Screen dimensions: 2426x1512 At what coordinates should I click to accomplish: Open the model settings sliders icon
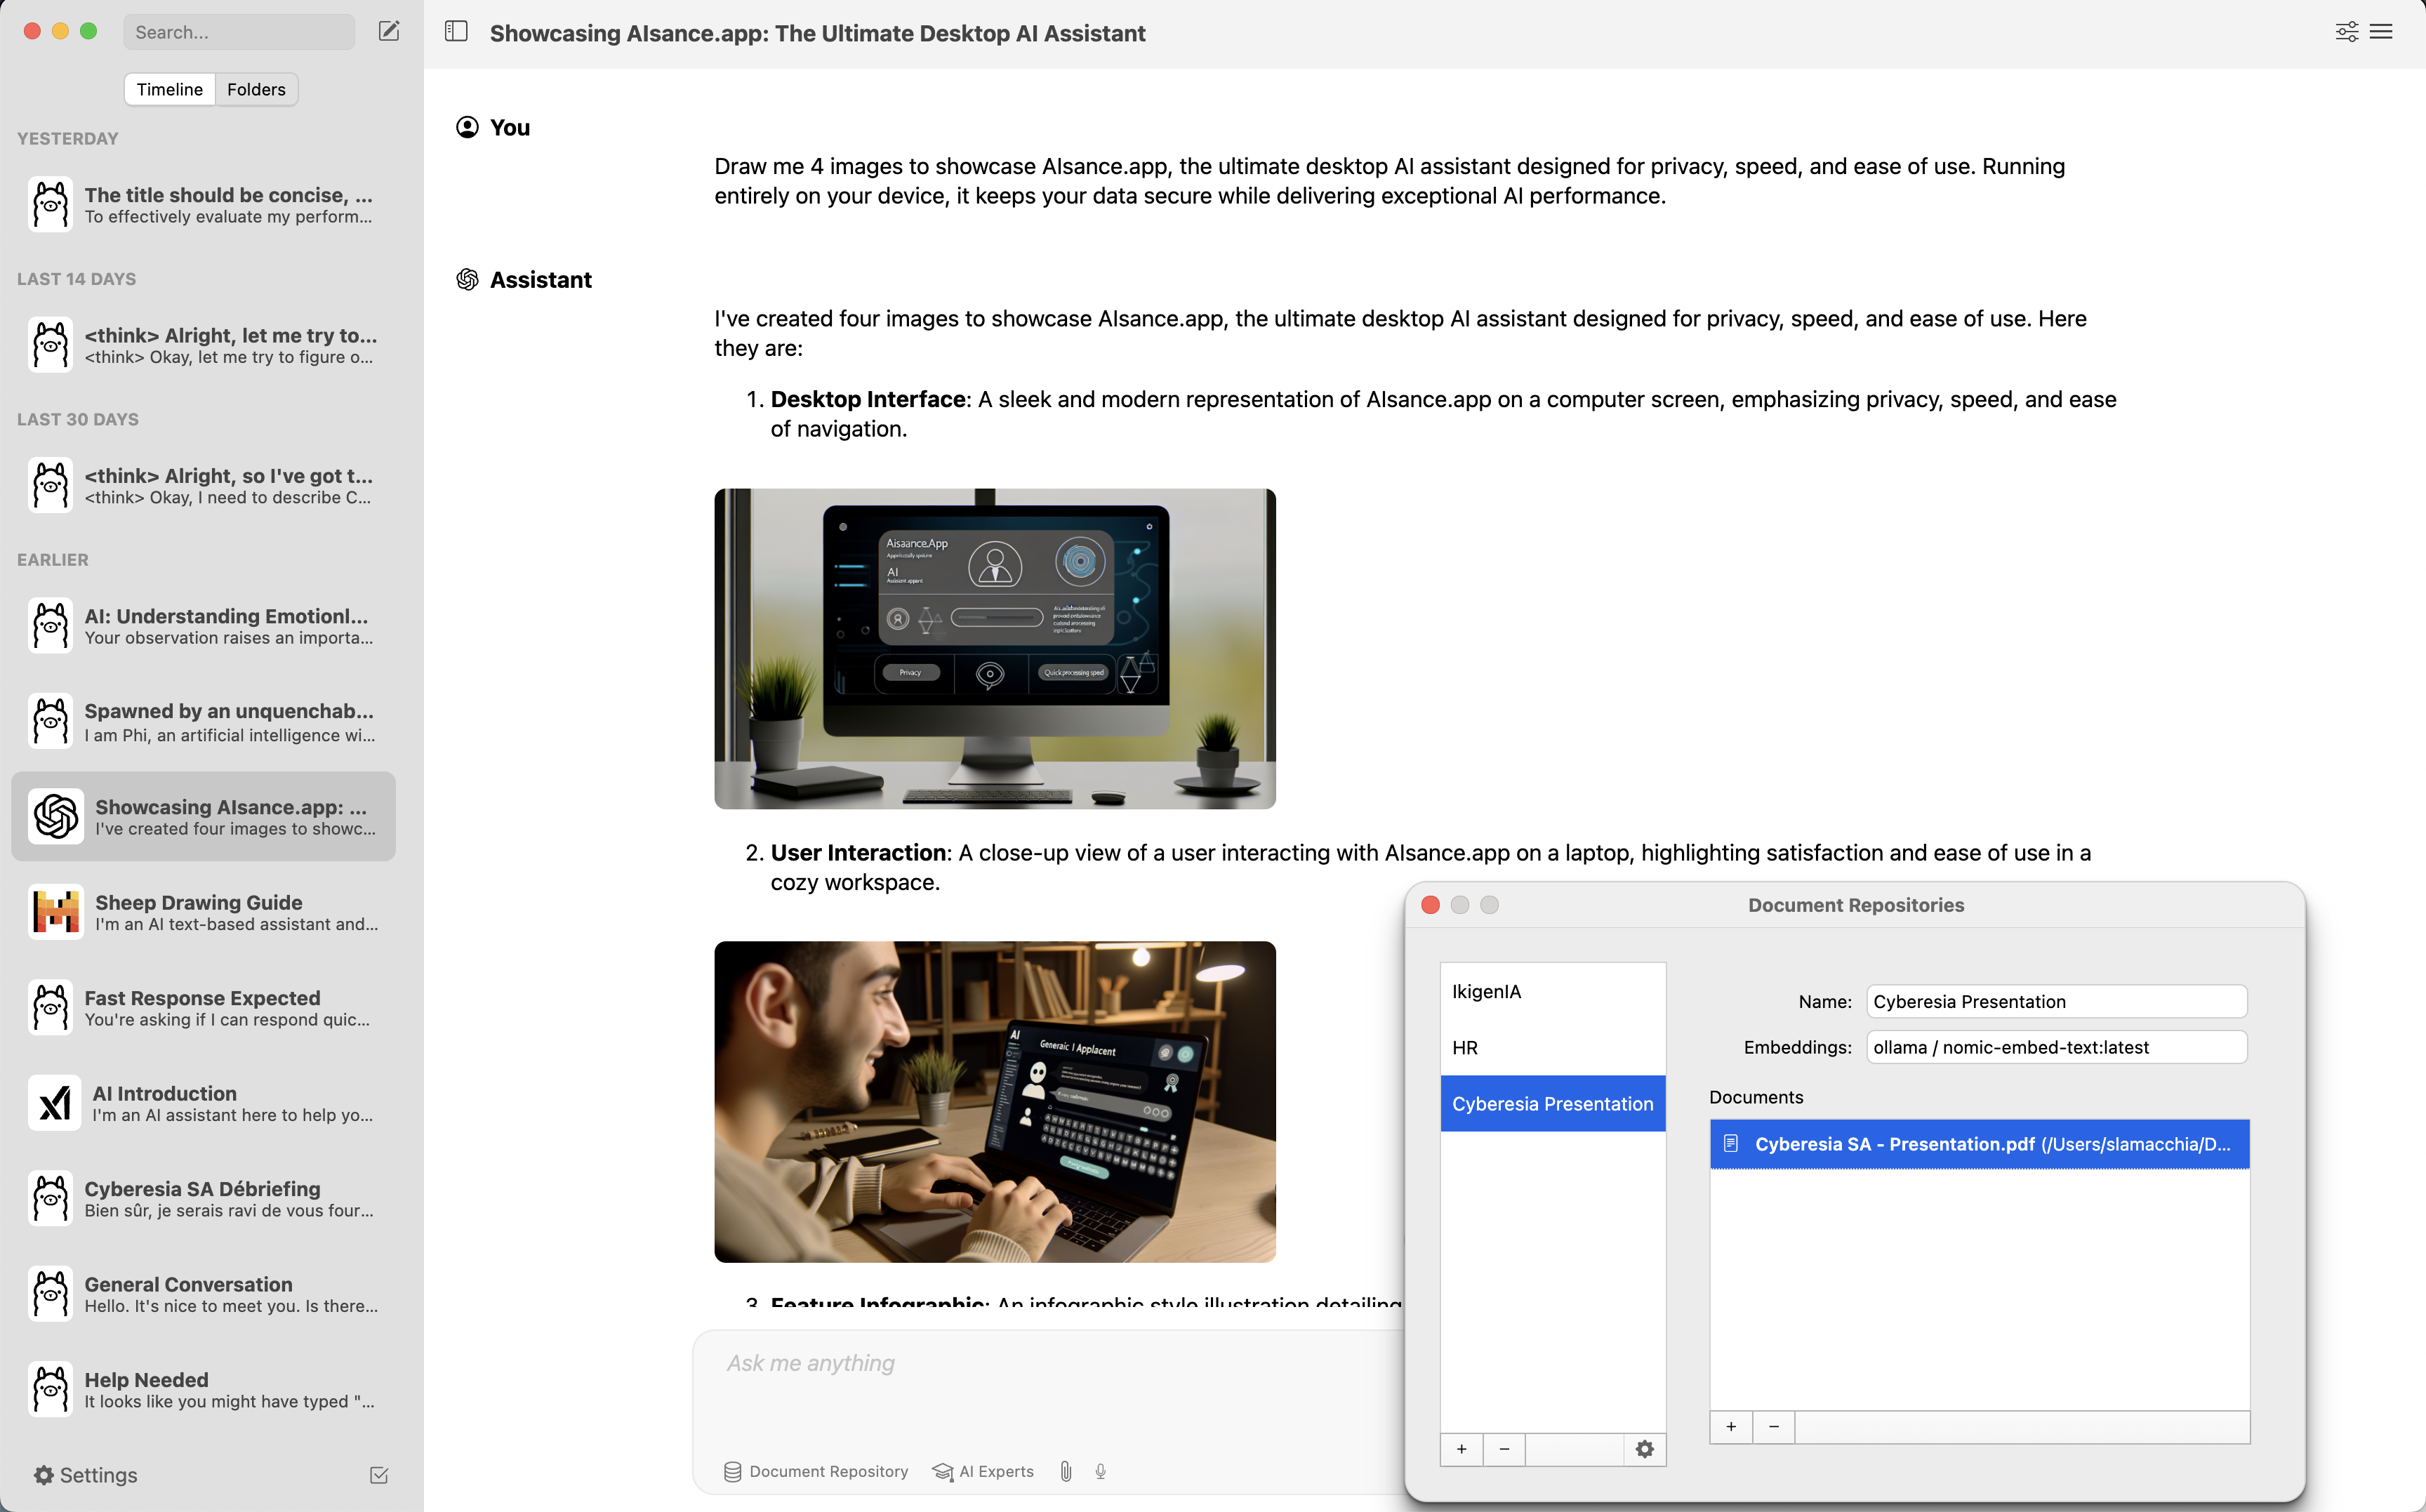(x=2346, y=32)
